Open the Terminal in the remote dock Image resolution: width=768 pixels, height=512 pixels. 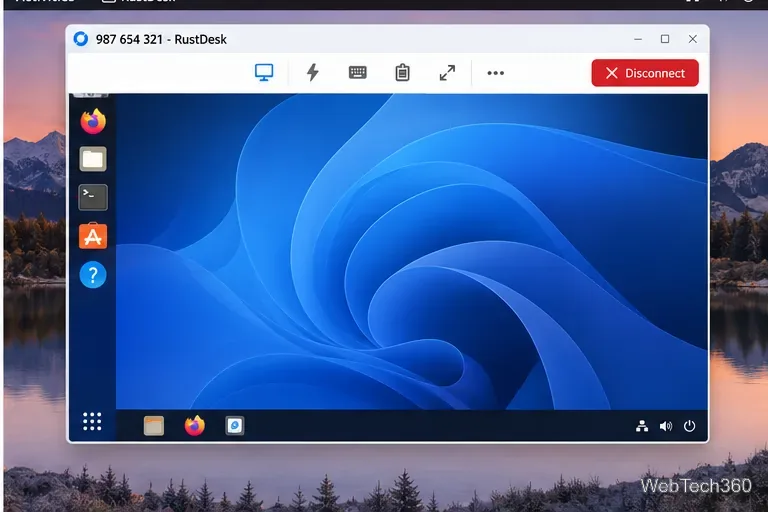(x=93, y=197)
